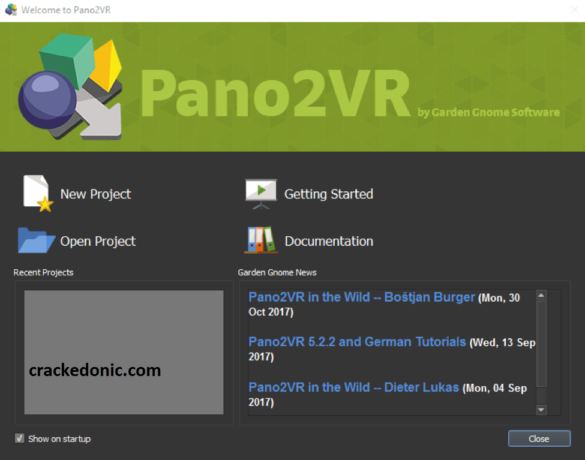Open the Documentation label
The width and height of the screenshot is (585, 460).
329,241
